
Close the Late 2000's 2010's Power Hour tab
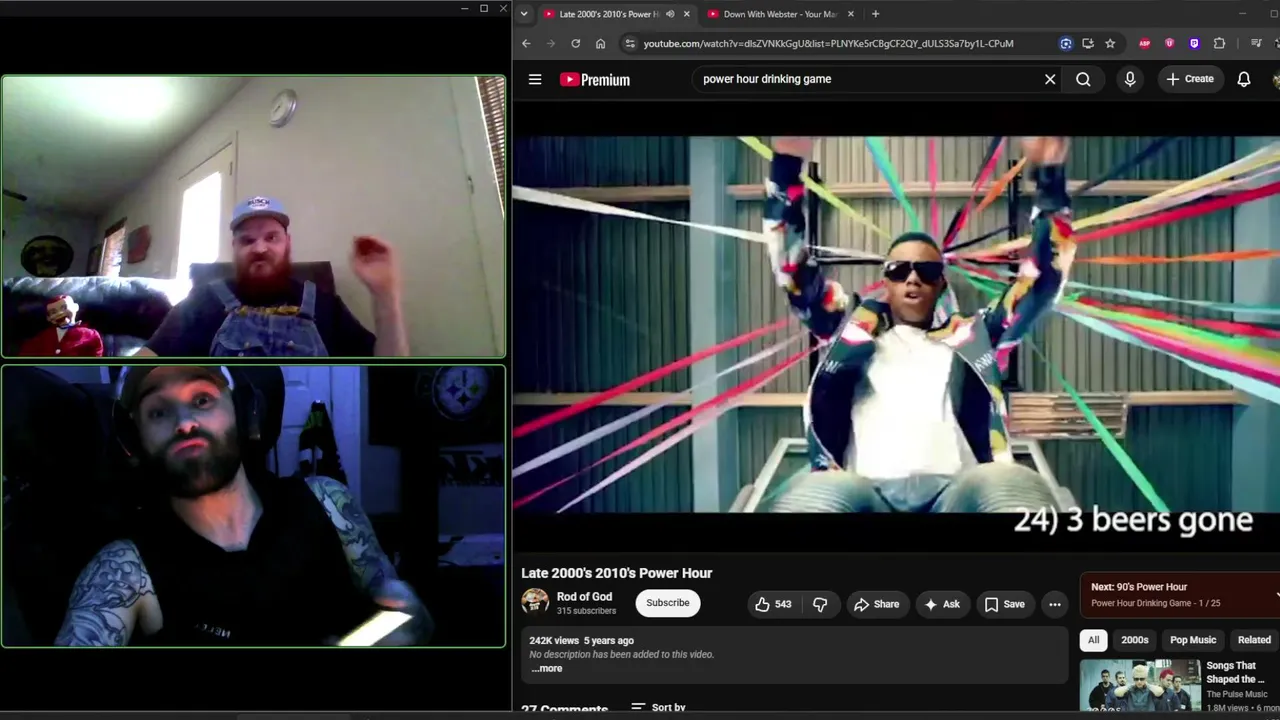tap(686, 14)
